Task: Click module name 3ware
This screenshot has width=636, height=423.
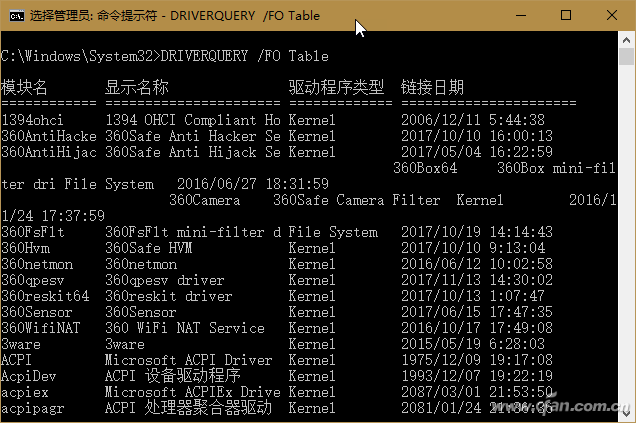Action: (x=21, y=344)
